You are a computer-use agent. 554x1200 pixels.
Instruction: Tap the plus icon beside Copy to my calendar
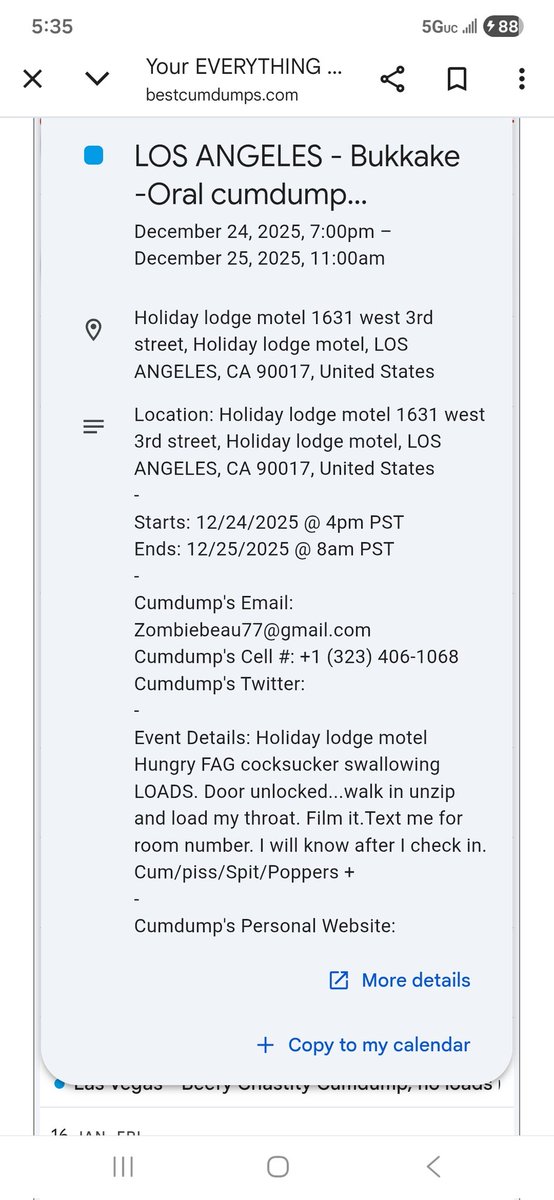(265, 1044)
